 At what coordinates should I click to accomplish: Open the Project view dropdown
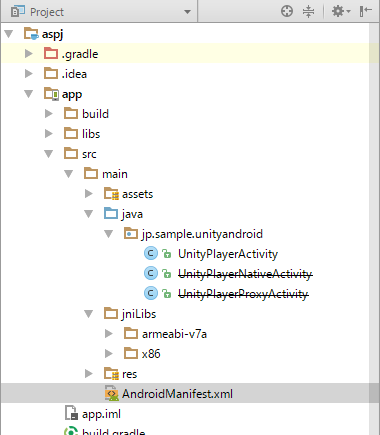point(187,12)
